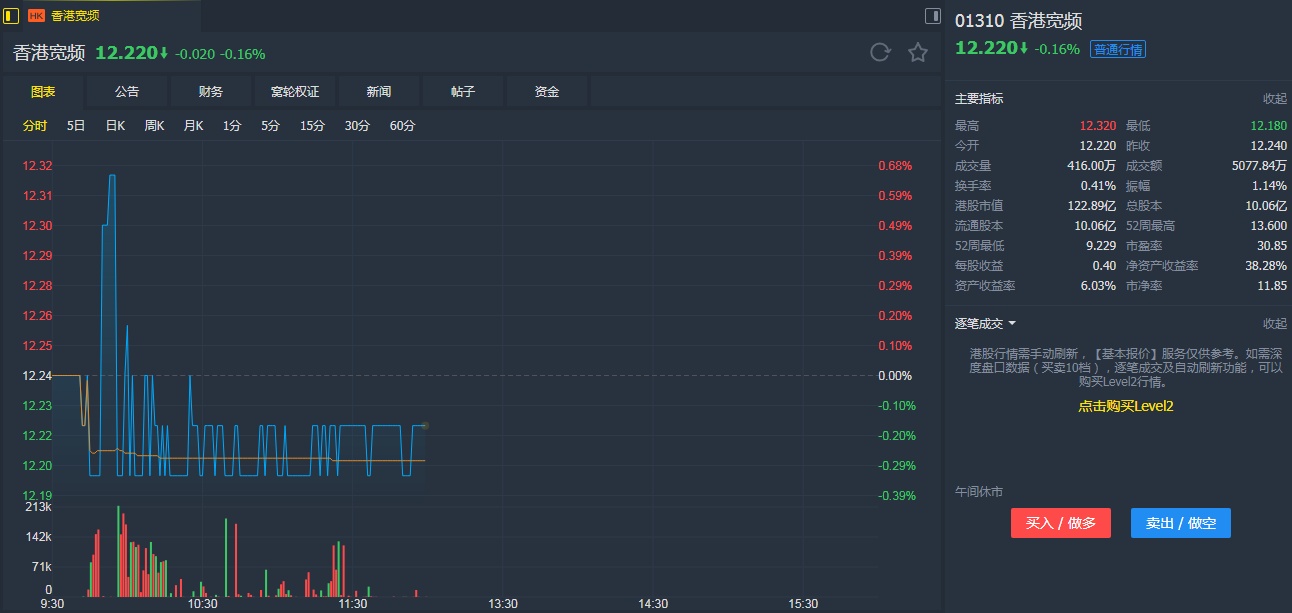Click the refresh quote icon

880,53
